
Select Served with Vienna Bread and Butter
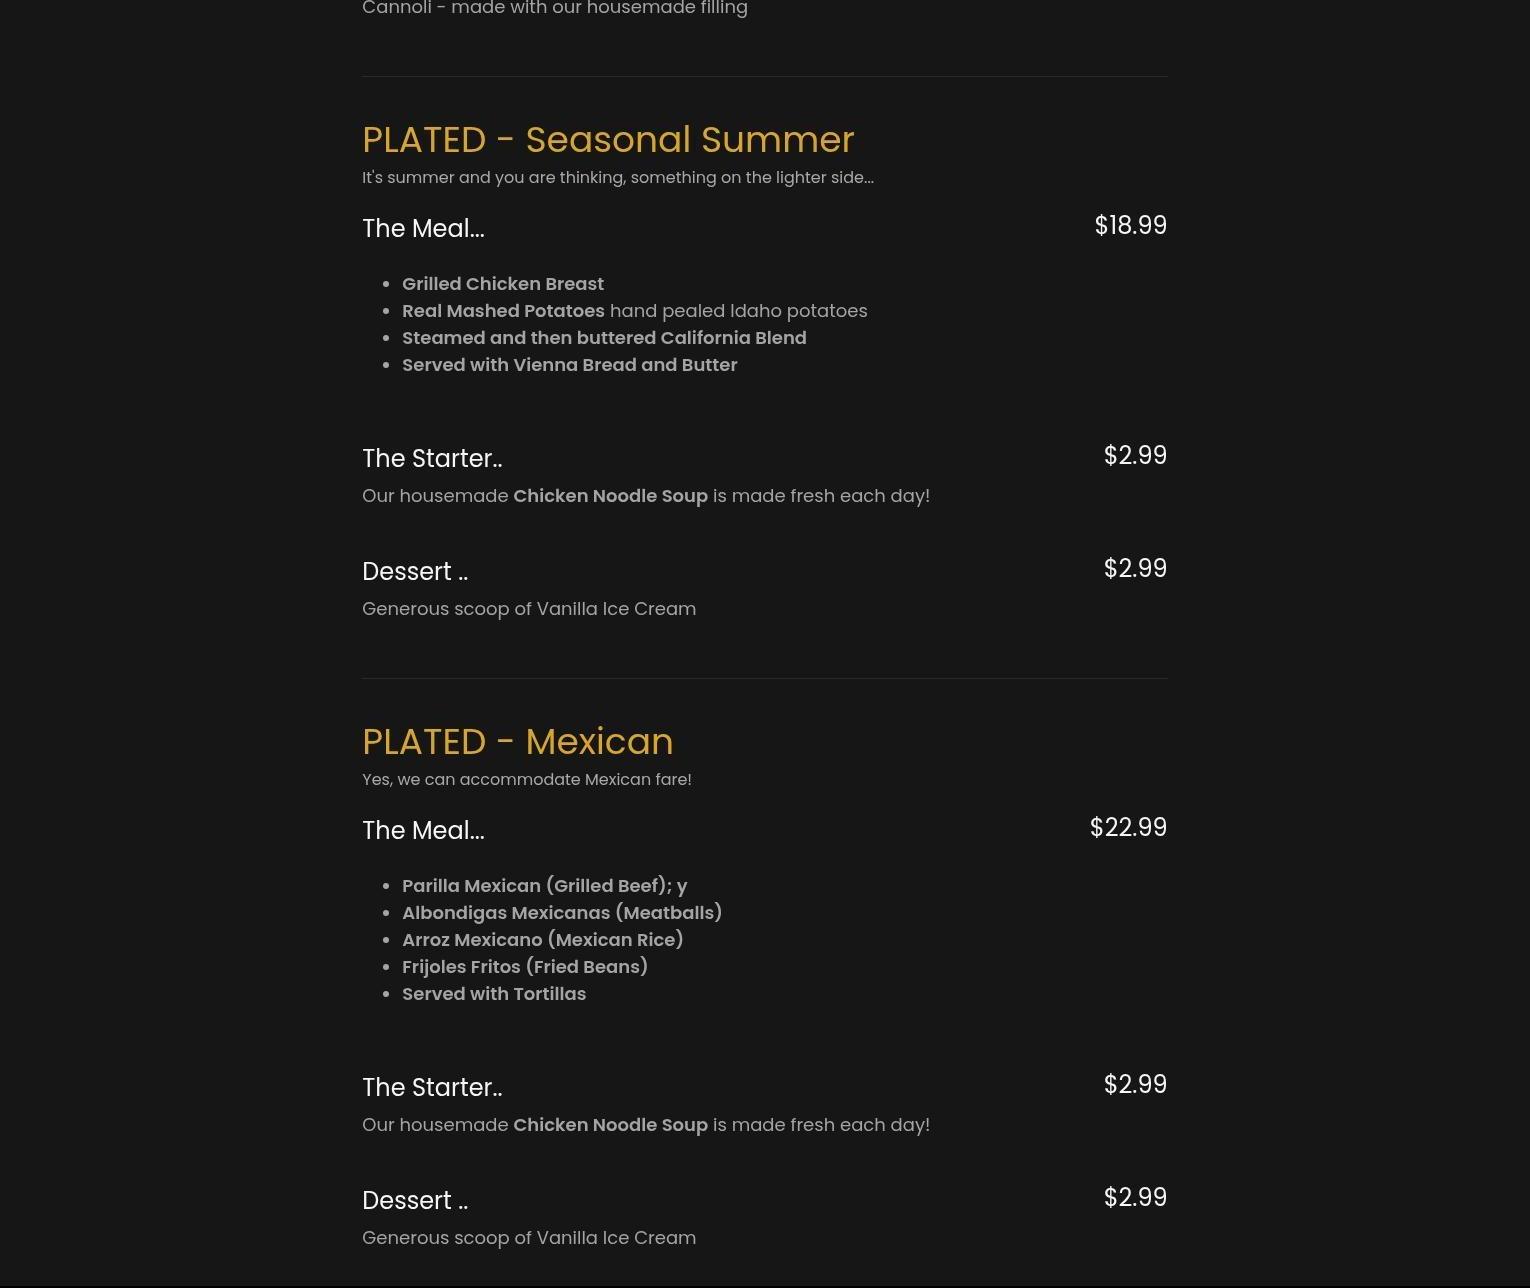[x=569, y=365]
